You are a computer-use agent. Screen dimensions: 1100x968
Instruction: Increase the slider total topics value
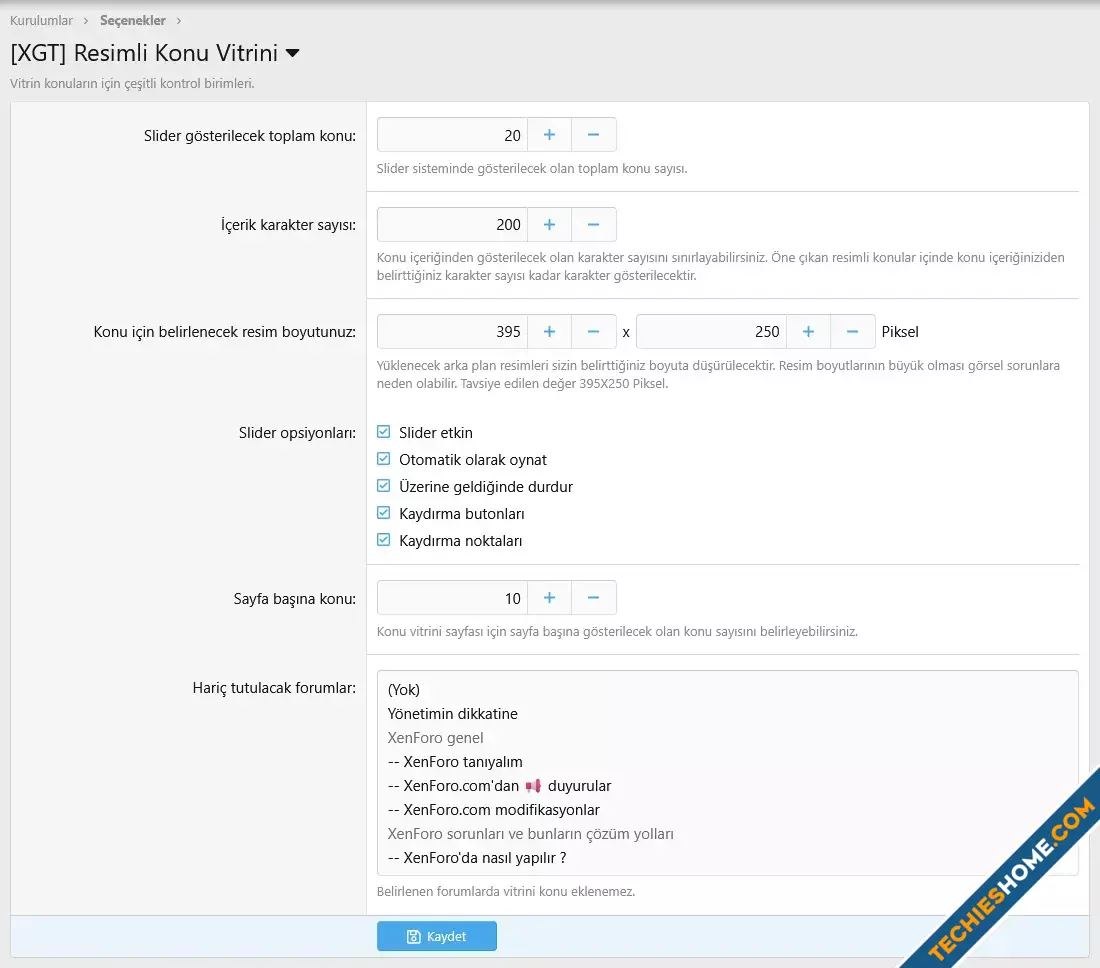pyautogui.click(x=549, y=135)
